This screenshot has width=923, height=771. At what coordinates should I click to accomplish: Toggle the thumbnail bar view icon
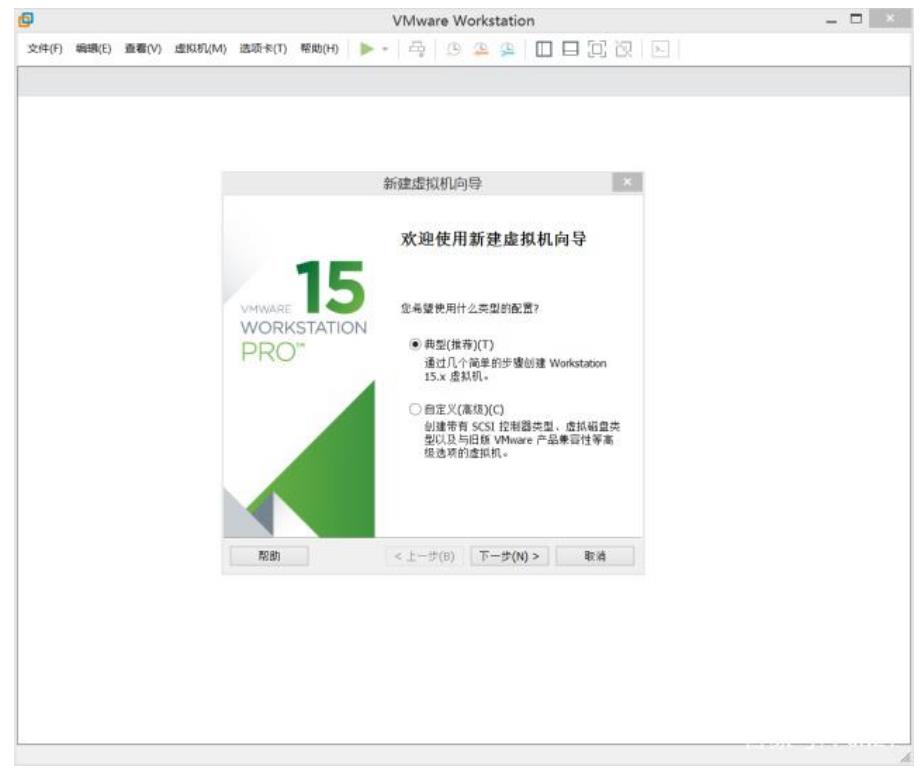point(570,49)
